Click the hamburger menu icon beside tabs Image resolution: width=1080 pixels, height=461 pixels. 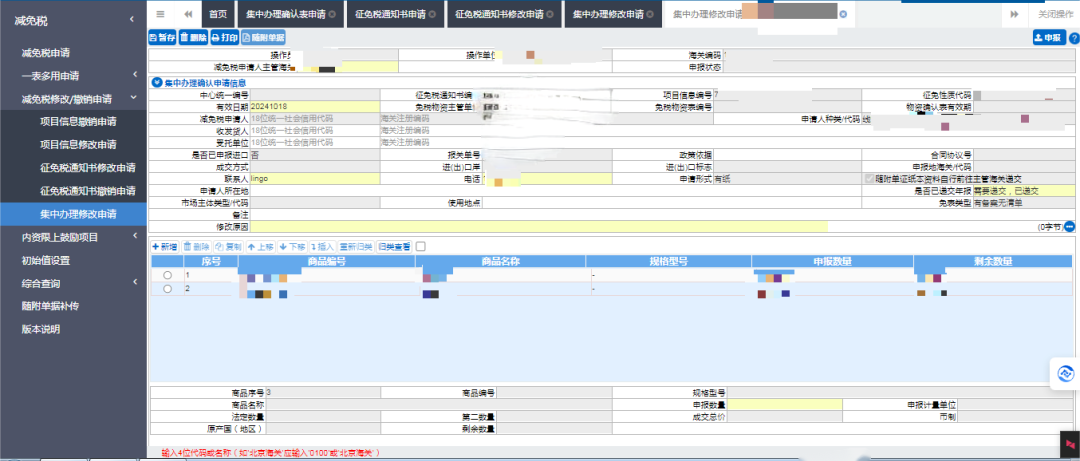pyautogui.click(x=161, y=14)
